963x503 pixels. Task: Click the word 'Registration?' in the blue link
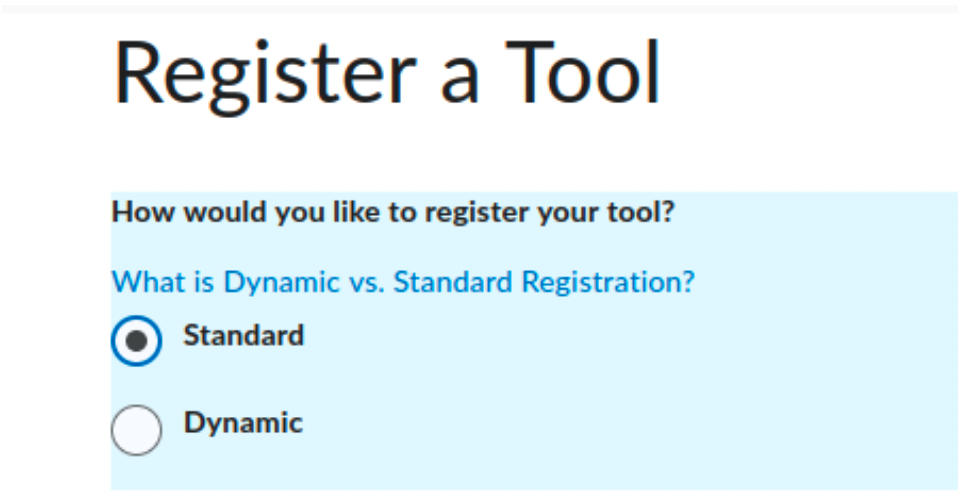coord(608,283)
